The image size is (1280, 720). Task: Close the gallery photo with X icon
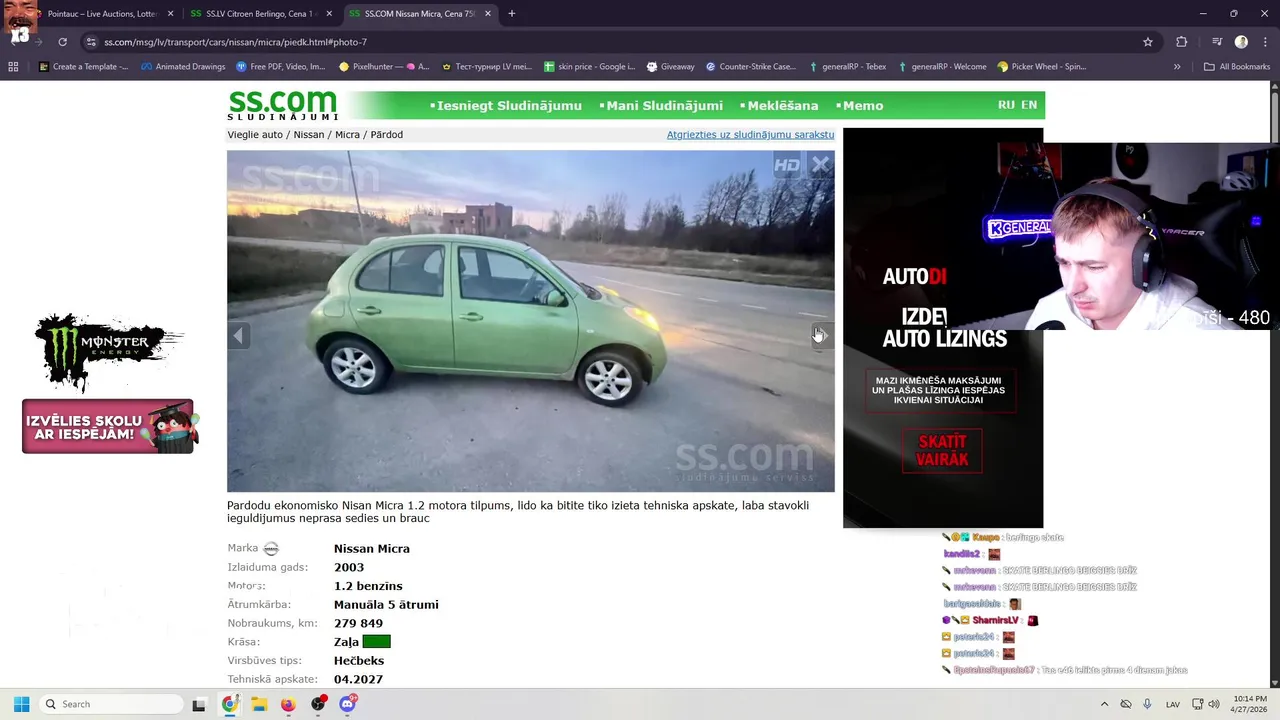820,165
